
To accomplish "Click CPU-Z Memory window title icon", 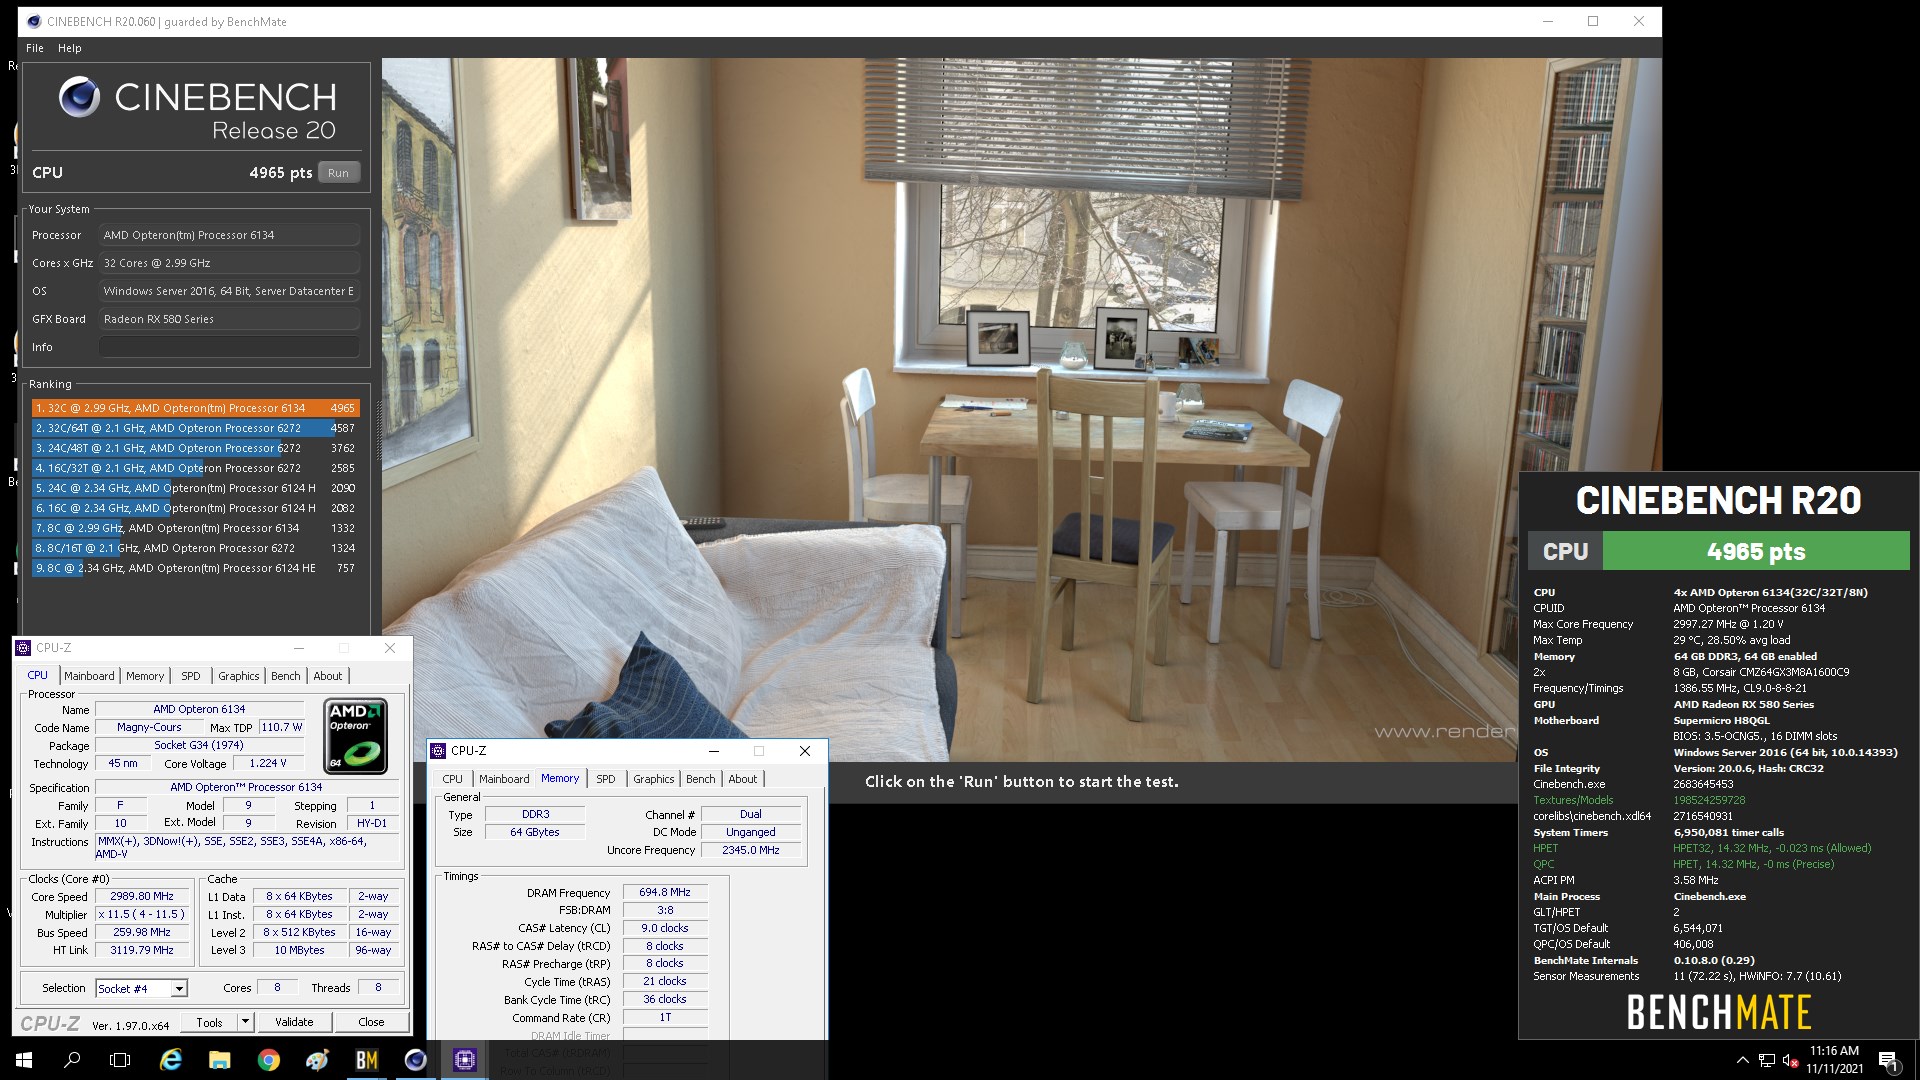I will click(438, 750).
